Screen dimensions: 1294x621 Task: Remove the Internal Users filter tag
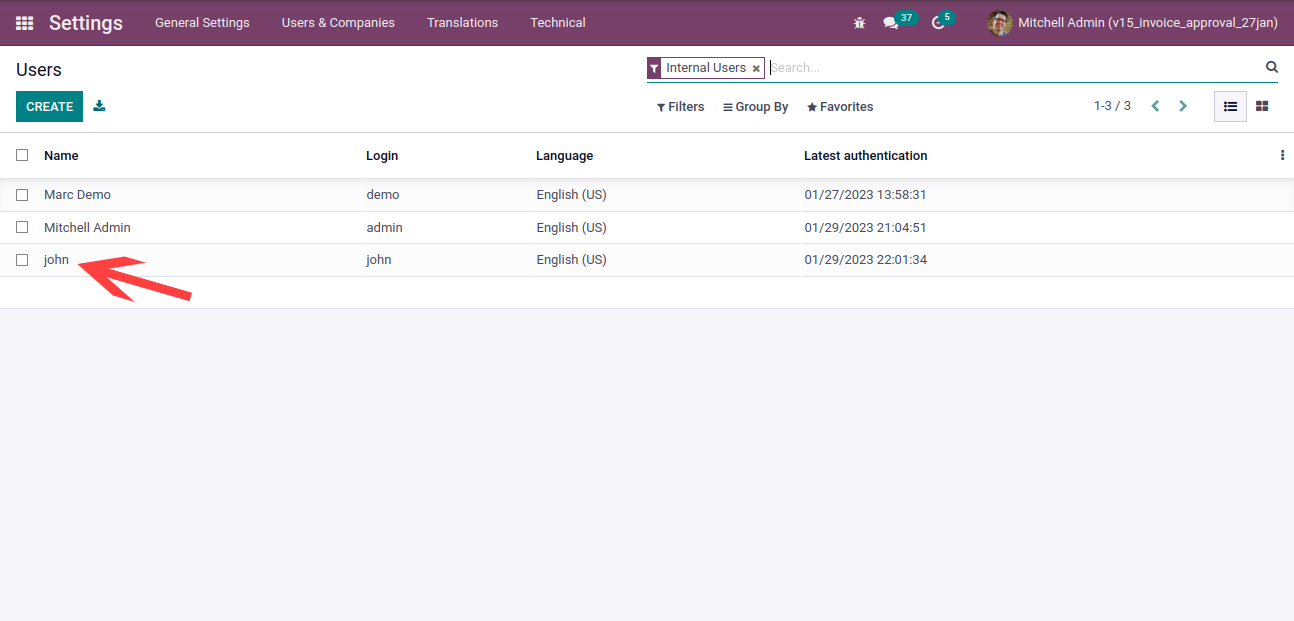tap(756, 68)
